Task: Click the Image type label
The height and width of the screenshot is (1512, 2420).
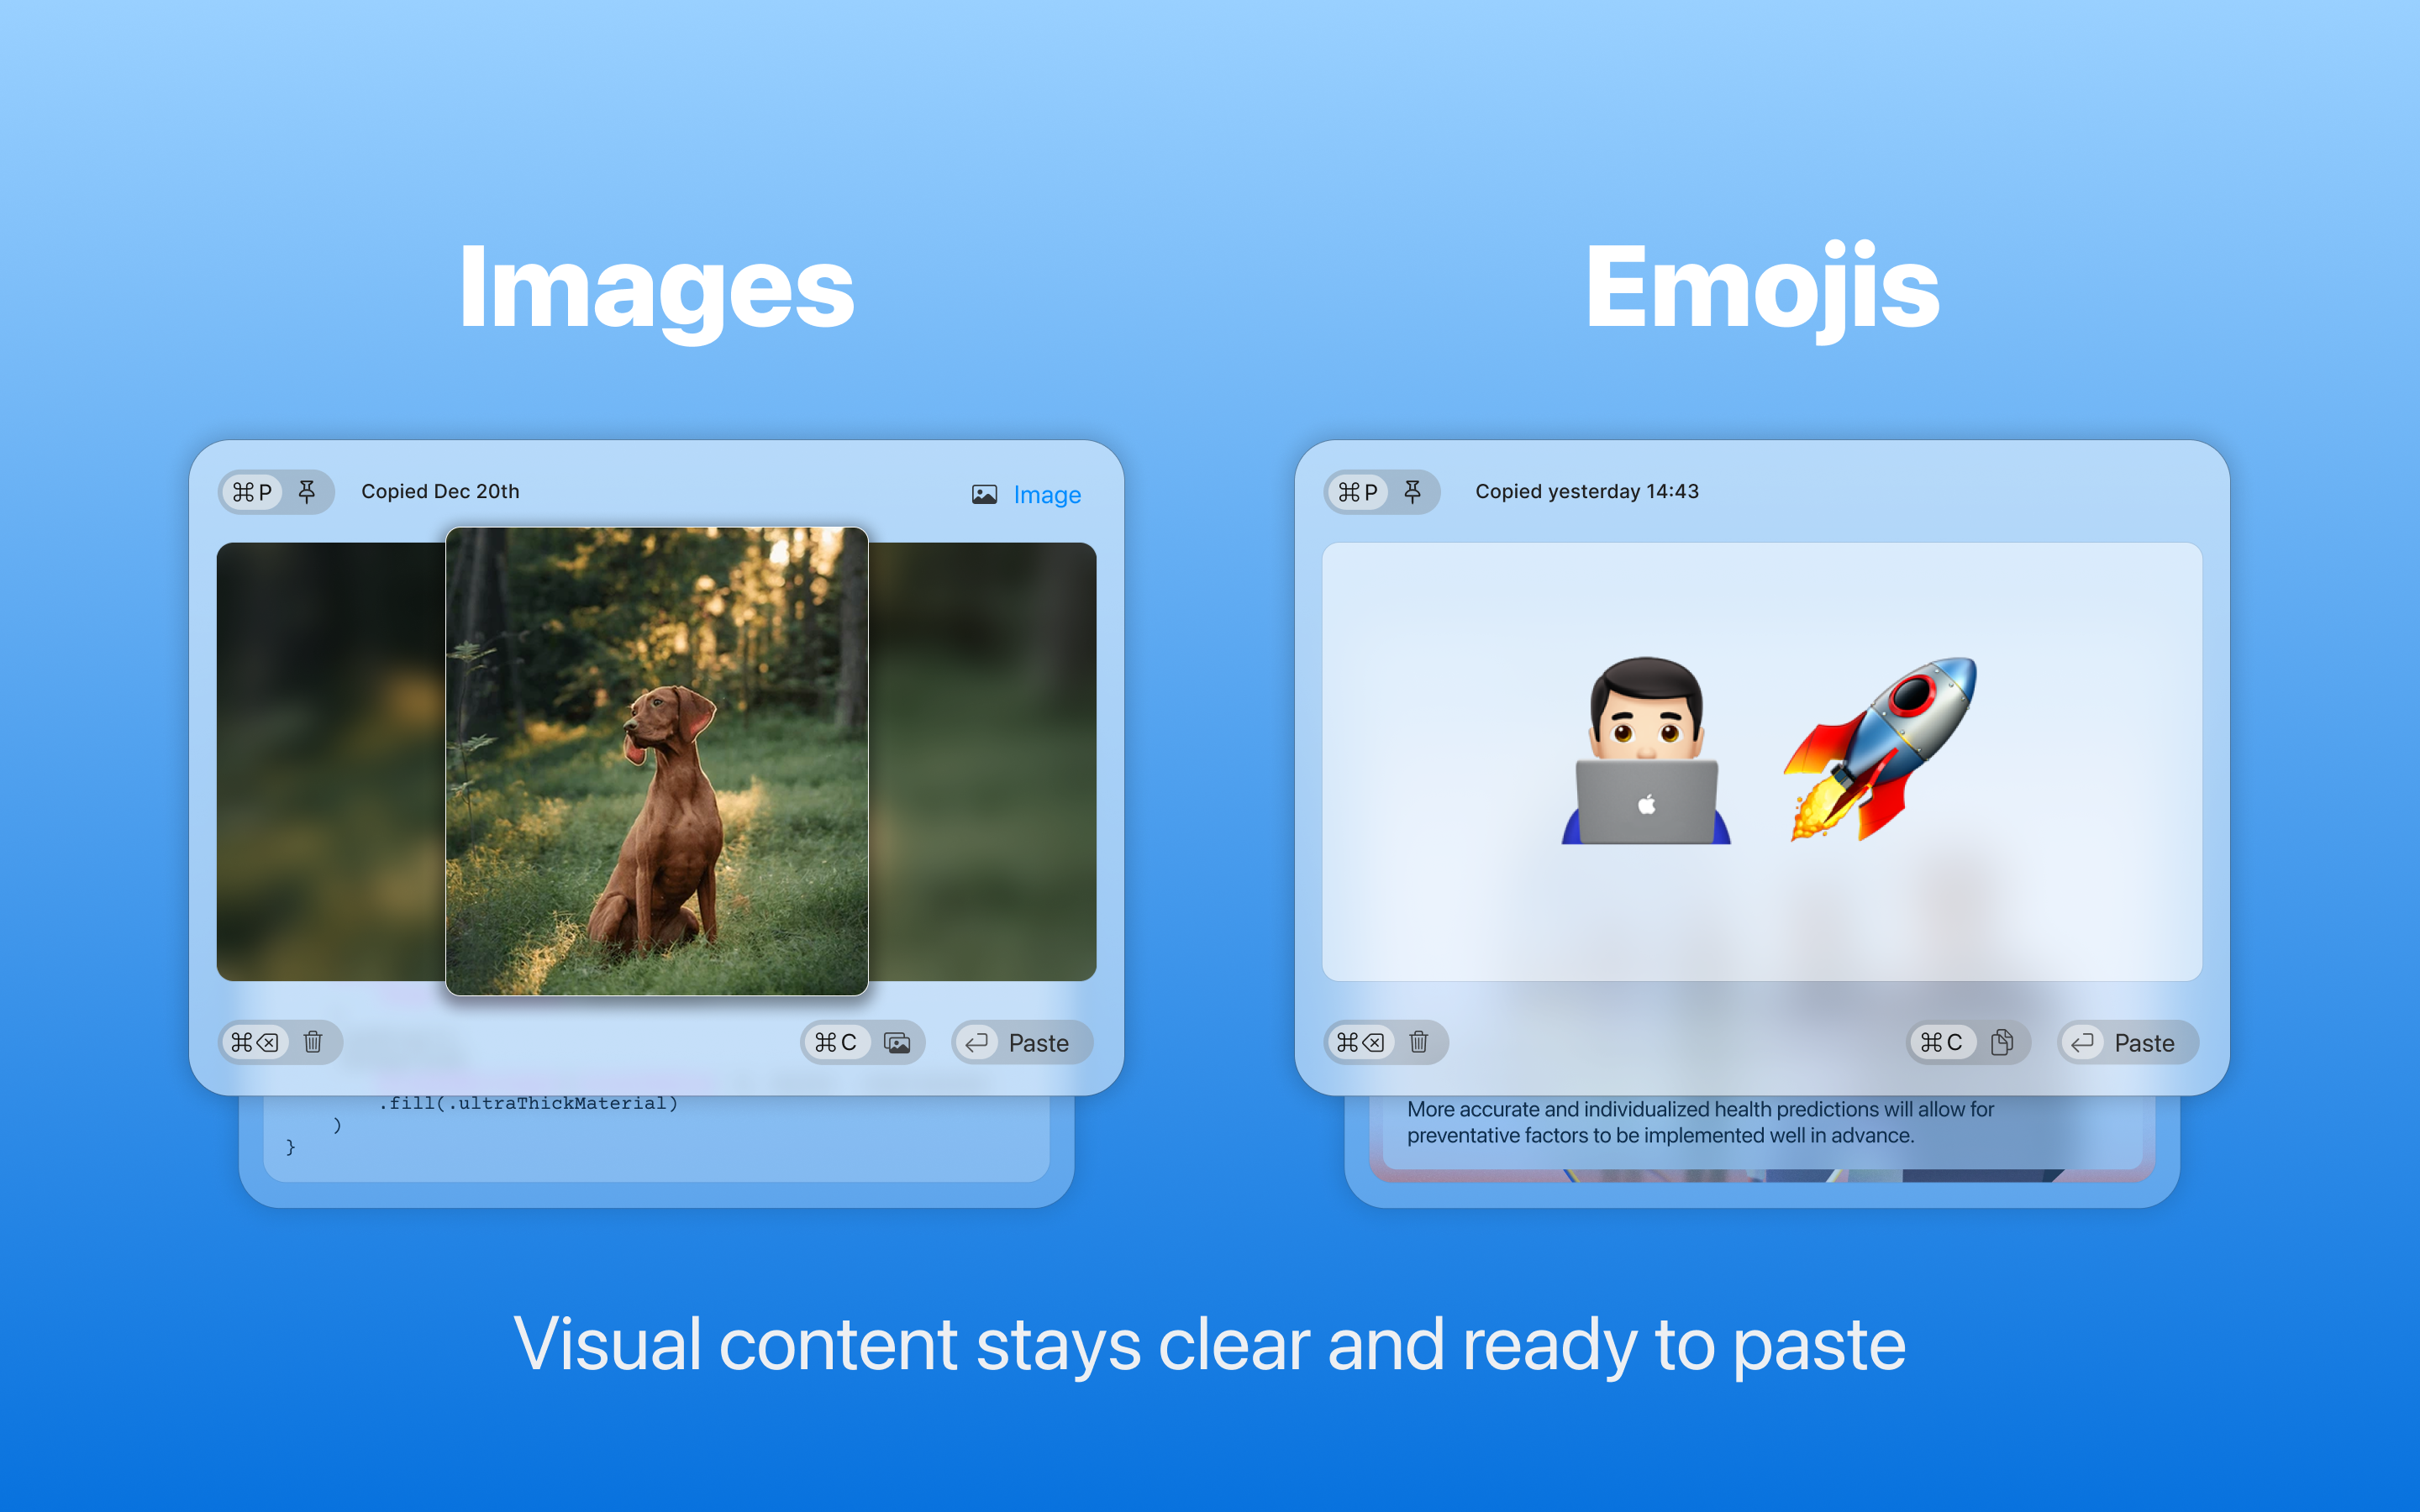Action: [1046, 495]
